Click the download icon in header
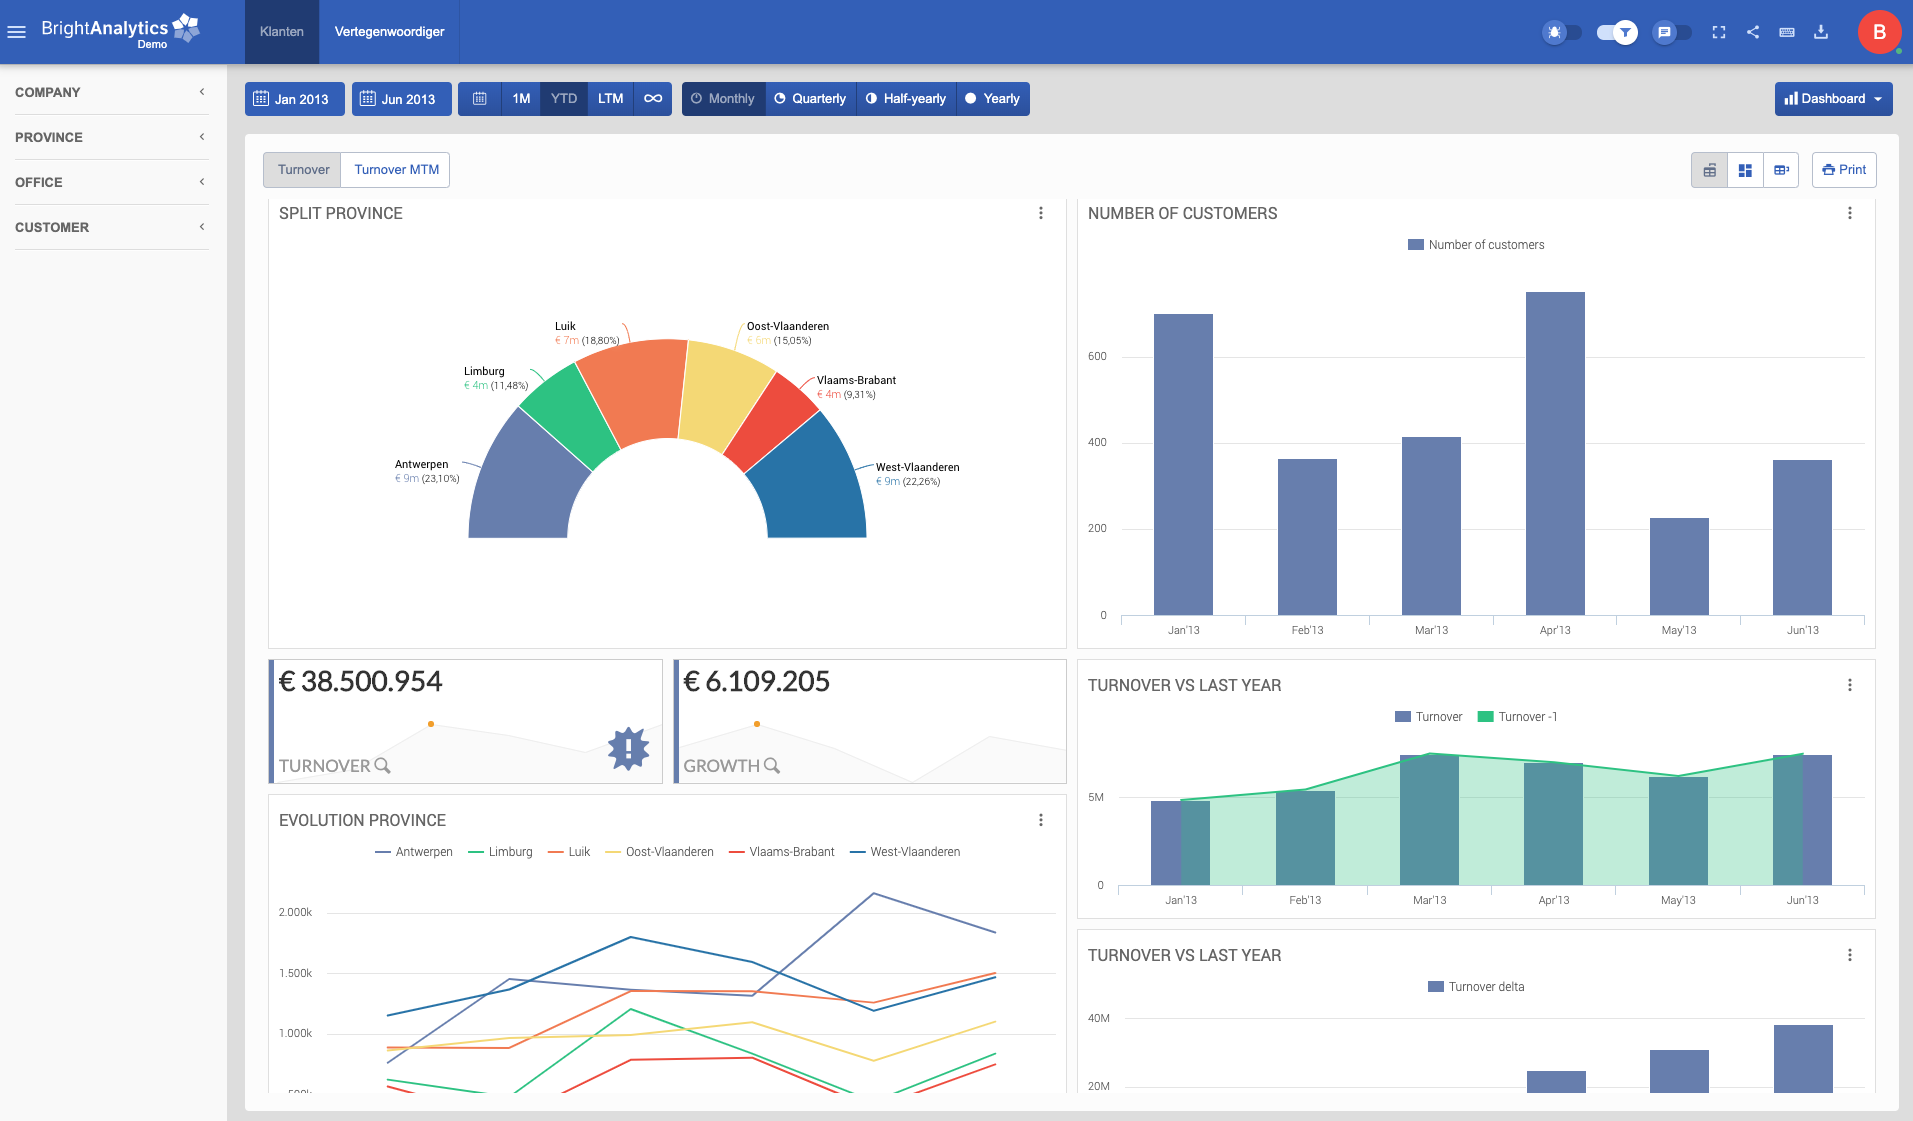 [x=1820, y=32]
